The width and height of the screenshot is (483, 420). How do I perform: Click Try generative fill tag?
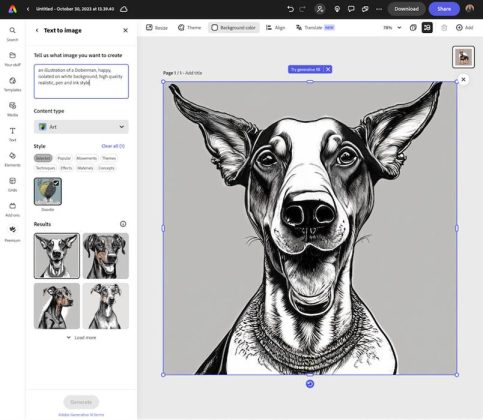click(x=305, y=69)
